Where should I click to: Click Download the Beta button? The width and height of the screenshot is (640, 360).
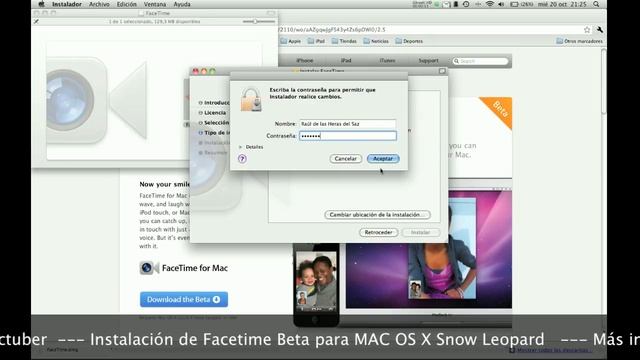pos(184,300)
